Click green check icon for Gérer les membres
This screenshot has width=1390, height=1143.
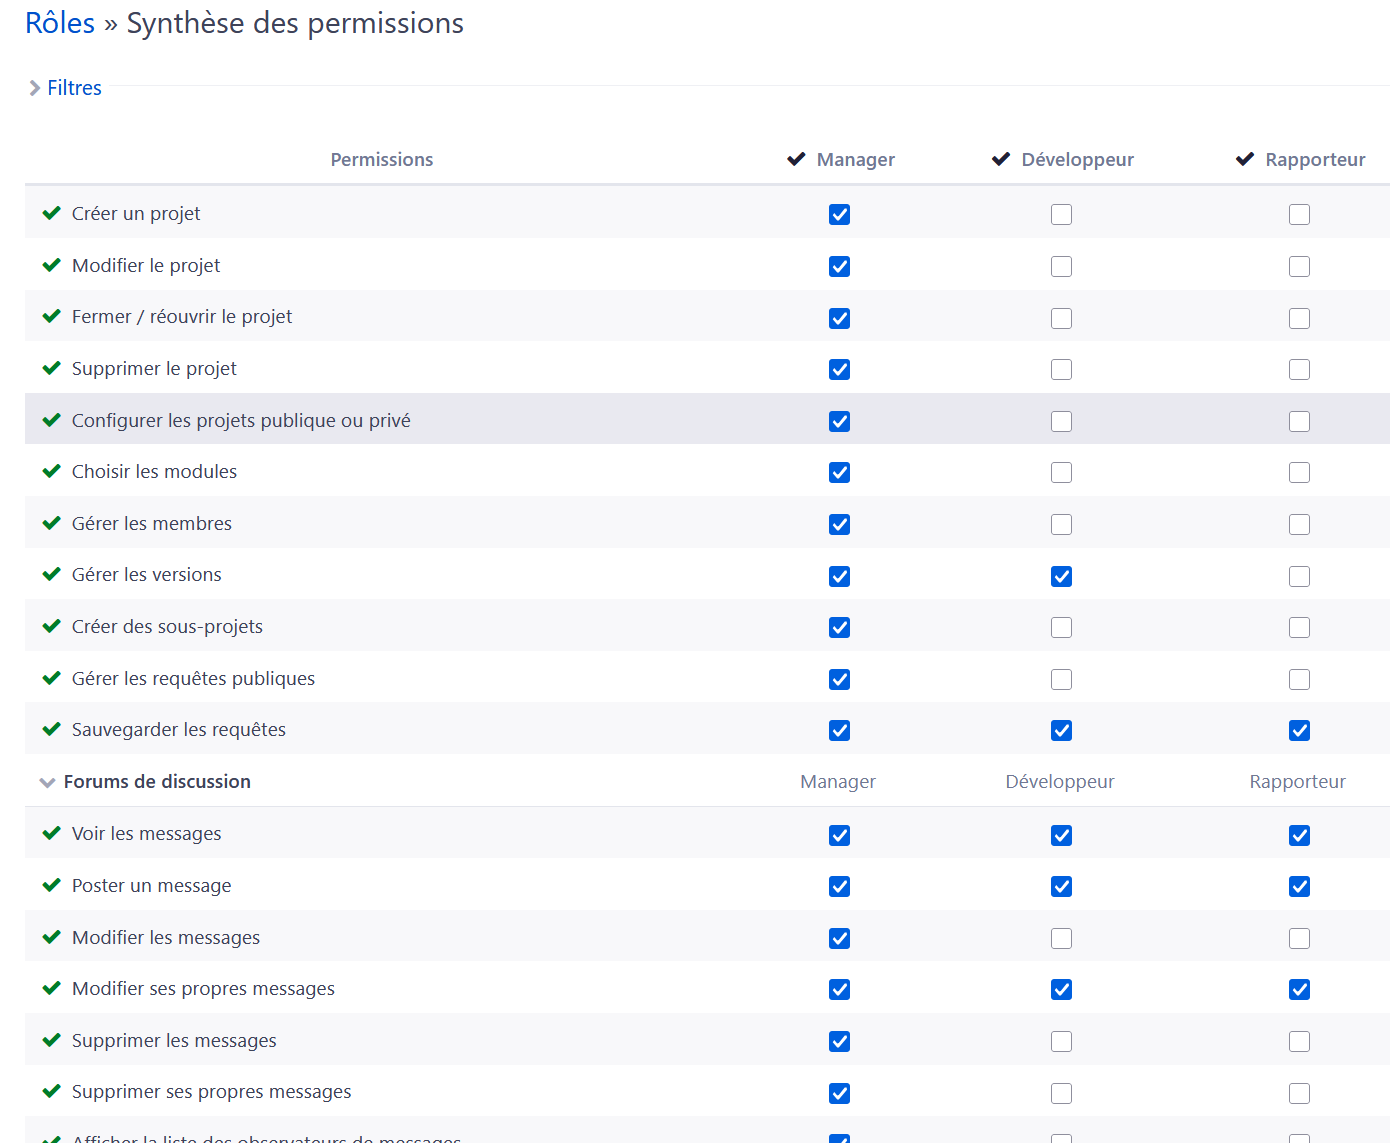click(52, 523)
